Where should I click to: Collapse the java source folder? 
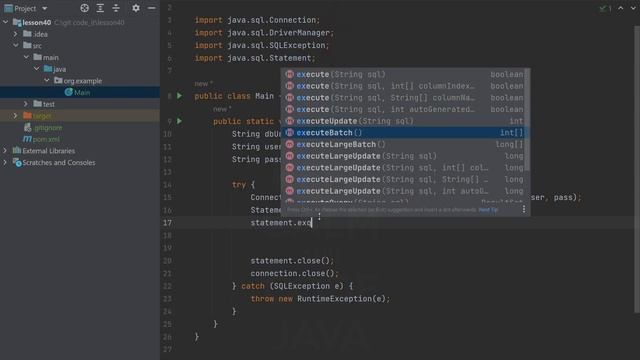click(x=37, y=69)
